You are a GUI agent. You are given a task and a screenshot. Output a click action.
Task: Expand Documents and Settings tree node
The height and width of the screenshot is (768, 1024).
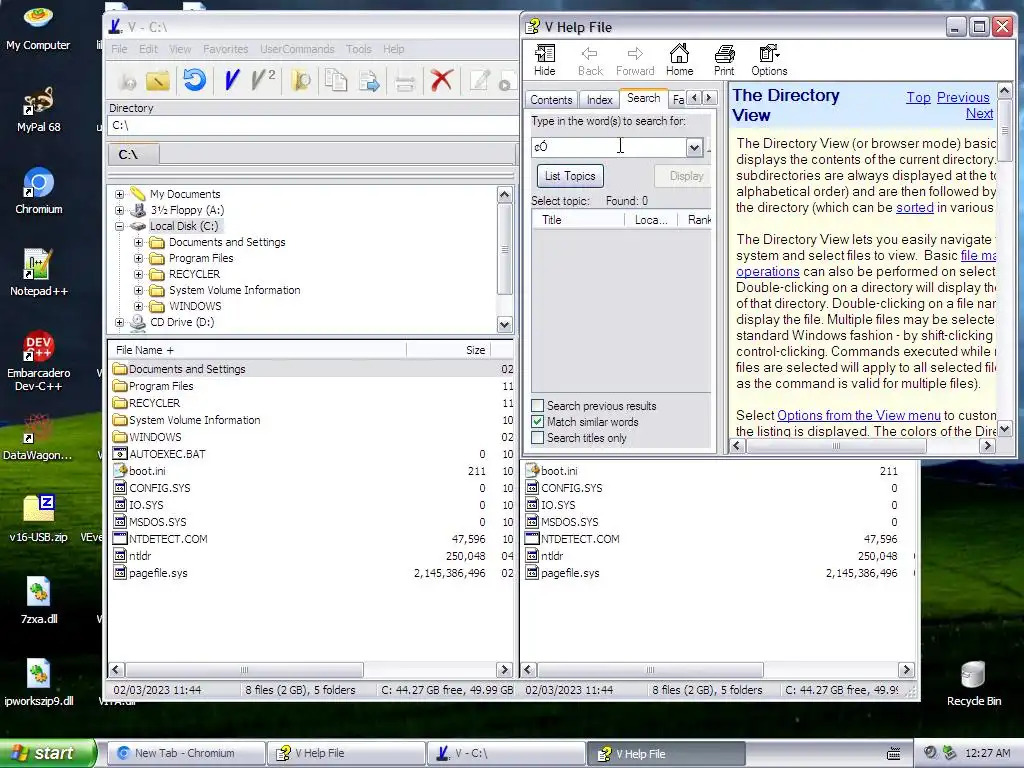[x=138, y=242]
